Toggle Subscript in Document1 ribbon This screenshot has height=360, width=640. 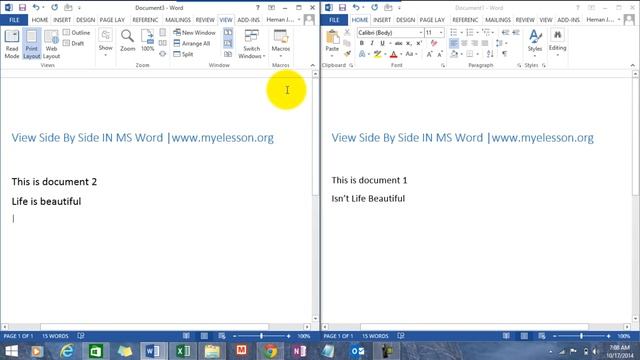click(409, 43)
